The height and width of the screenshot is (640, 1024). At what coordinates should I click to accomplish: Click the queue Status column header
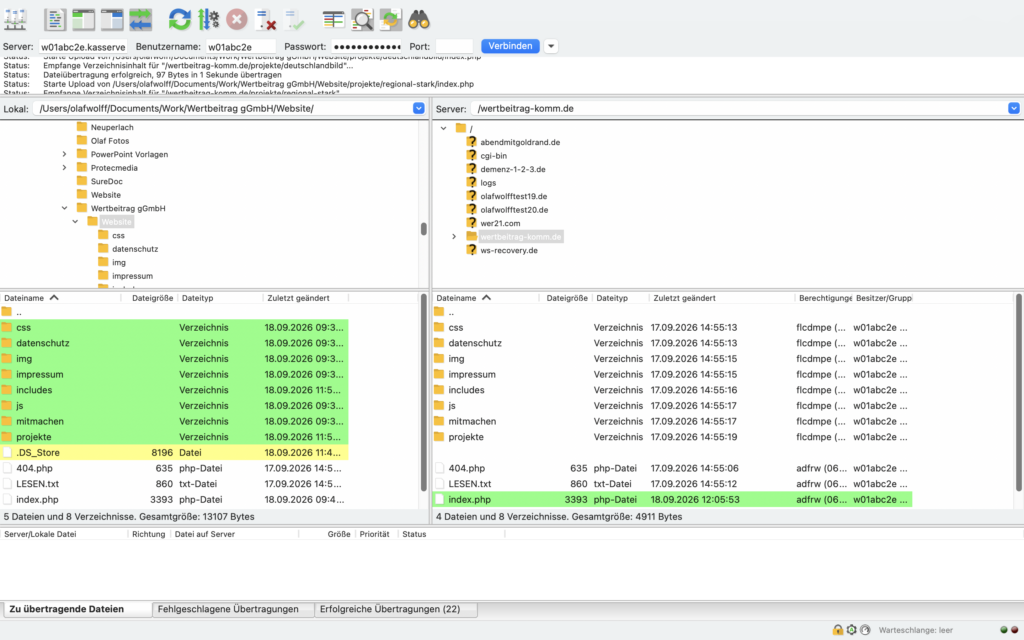pyautogui.click(x=451, y=534)
